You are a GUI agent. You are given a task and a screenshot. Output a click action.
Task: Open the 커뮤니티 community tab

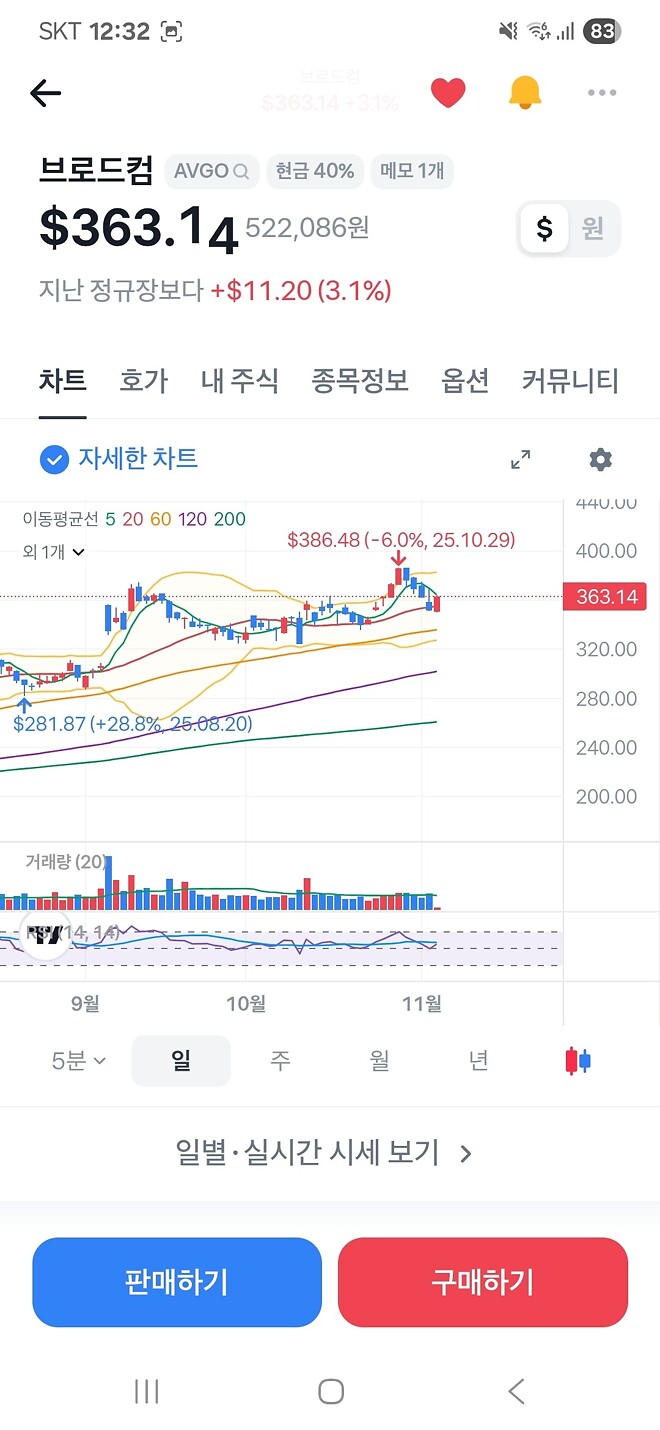pyautogui.click(x=570, y=381)
